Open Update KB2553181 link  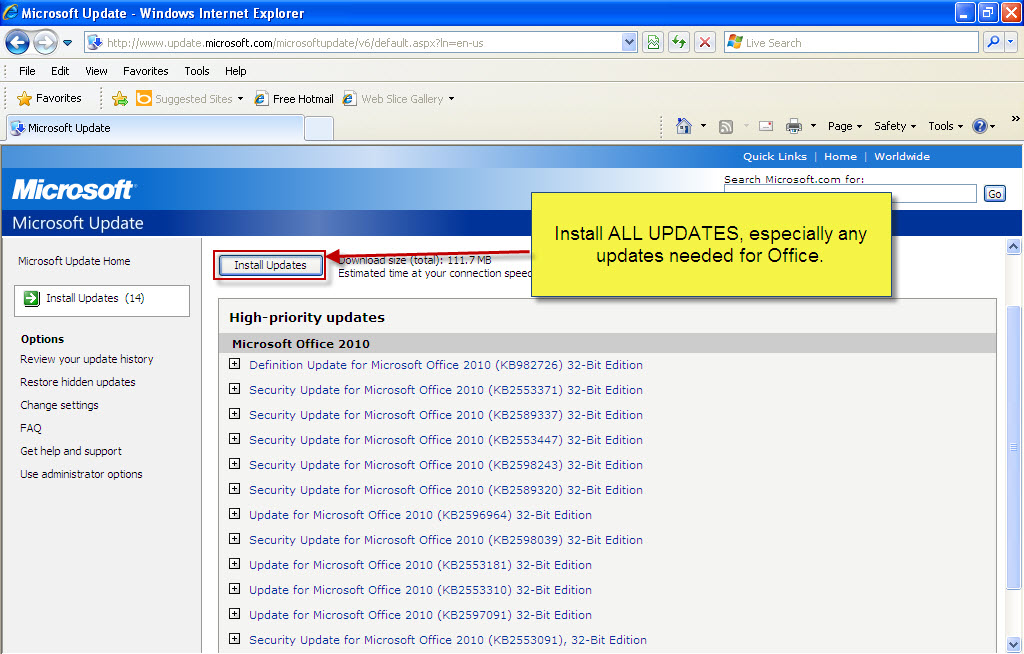420,565
